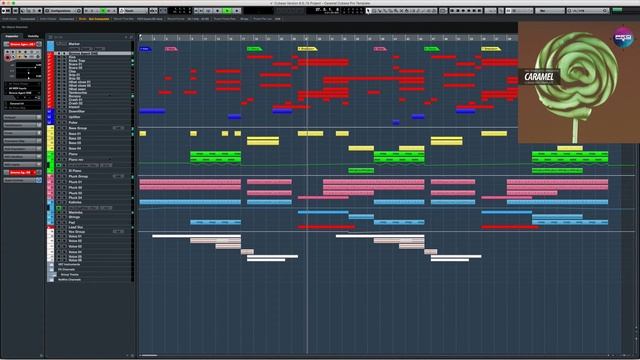The width and height of the screenshot is (640, 360).
Task: Select the Mute X tool
Action: (401, 11)
